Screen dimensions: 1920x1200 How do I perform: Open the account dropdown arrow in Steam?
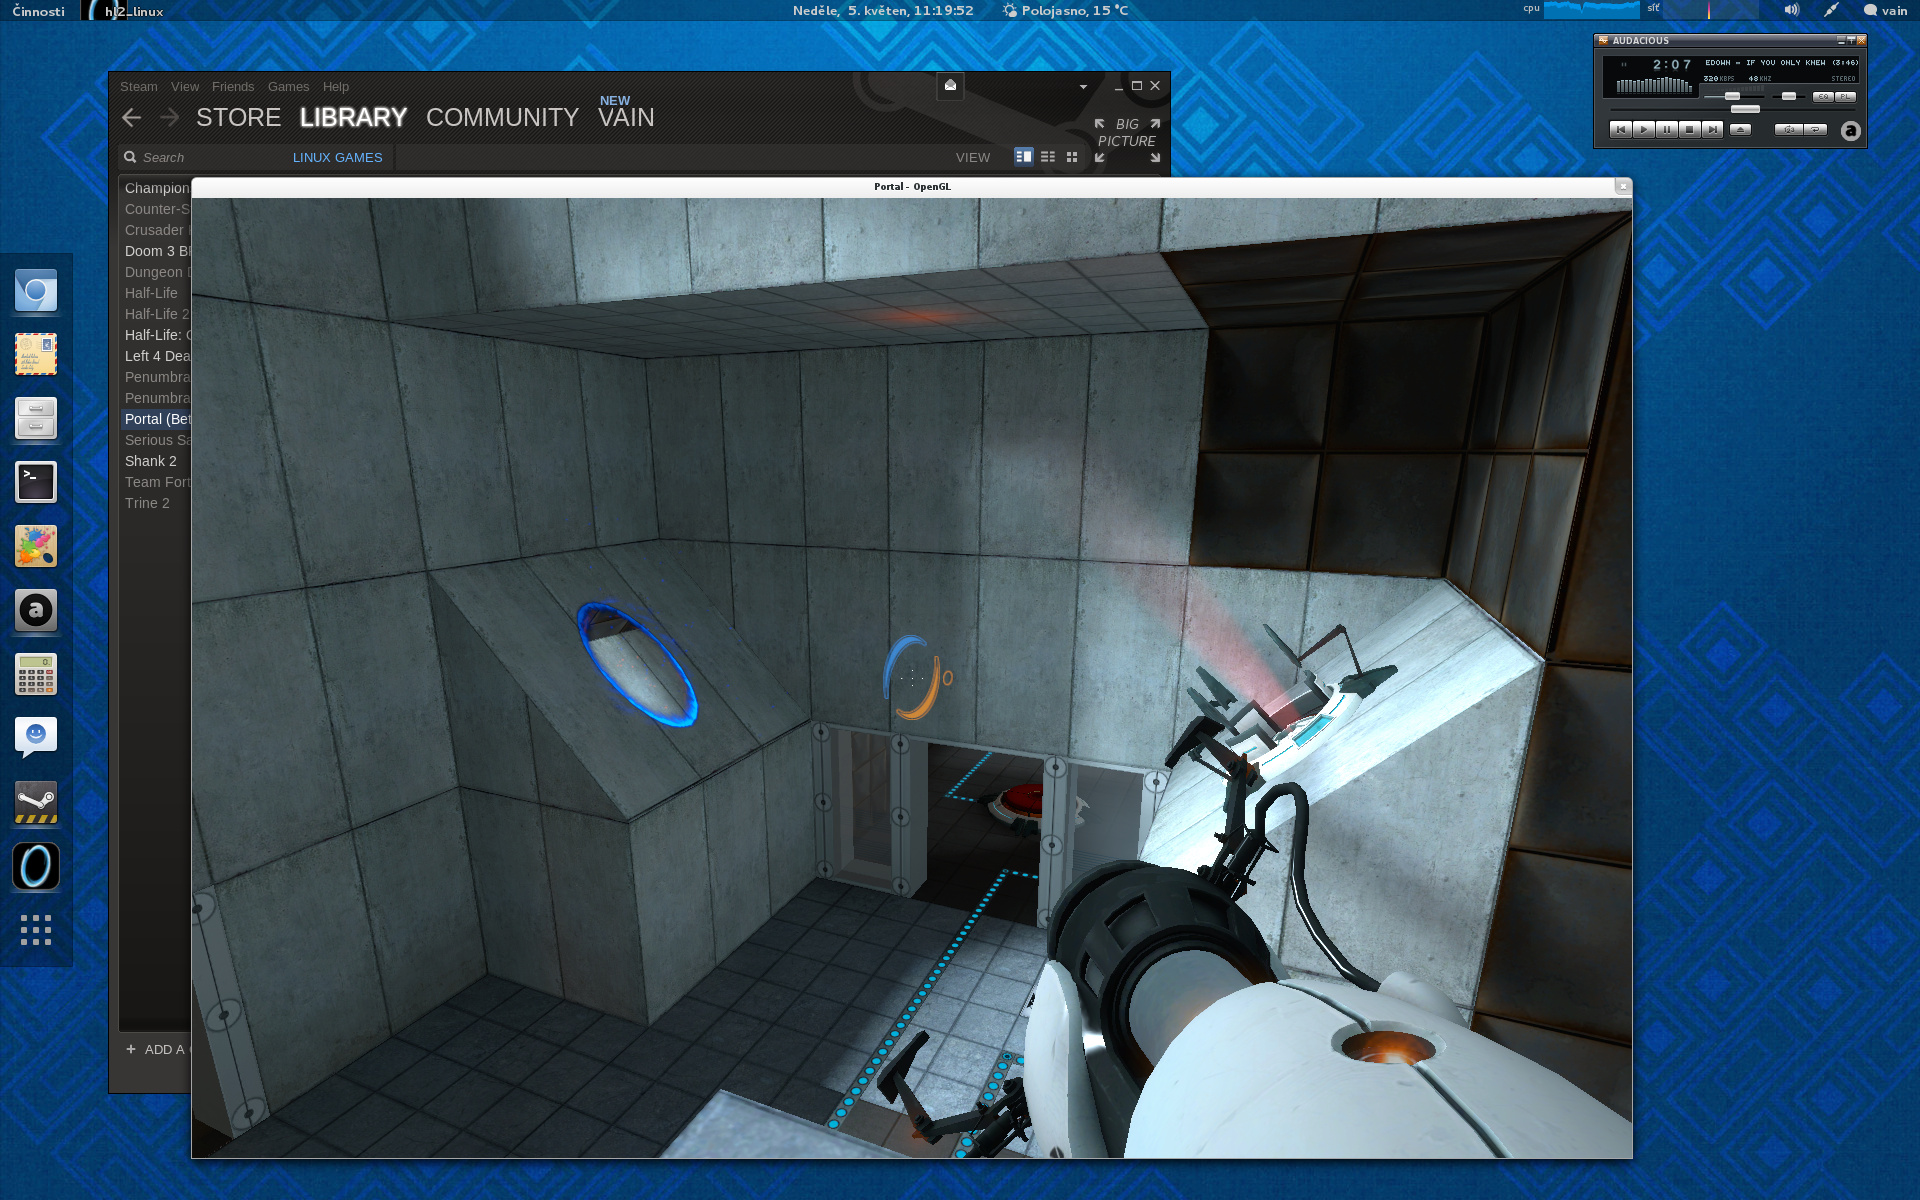(1083, 87)
